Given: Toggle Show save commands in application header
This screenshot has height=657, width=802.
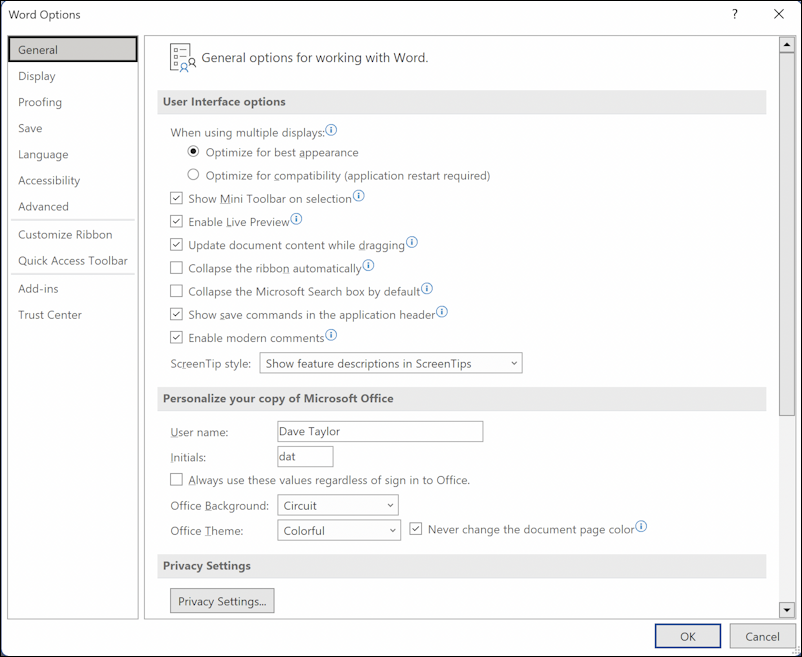Looking at the screenshot, I should click(x=176, y=314).
